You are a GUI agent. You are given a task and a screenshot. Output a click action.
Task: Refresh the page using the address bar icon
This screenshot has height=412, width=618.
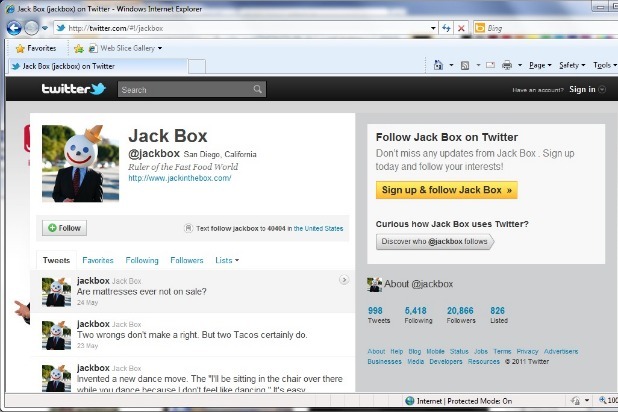(x=445, y=28)
